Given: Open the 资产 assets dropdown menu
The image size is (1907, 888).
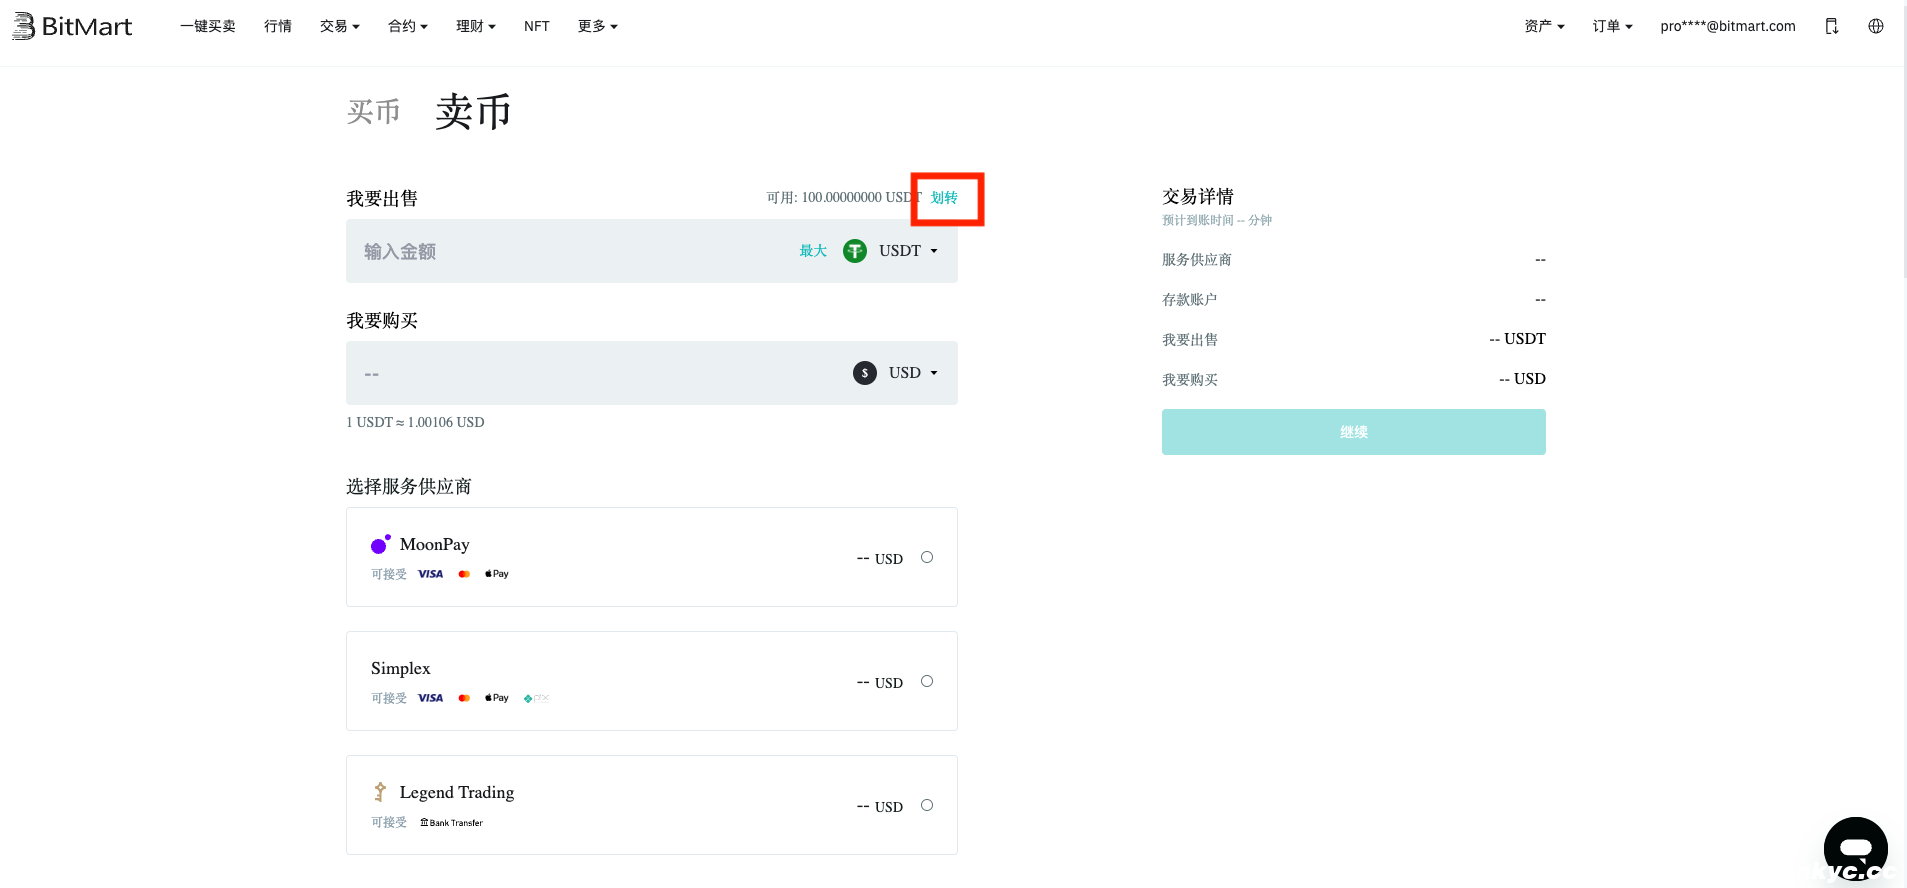Looking at the screenshot, I should point(1543,26).
